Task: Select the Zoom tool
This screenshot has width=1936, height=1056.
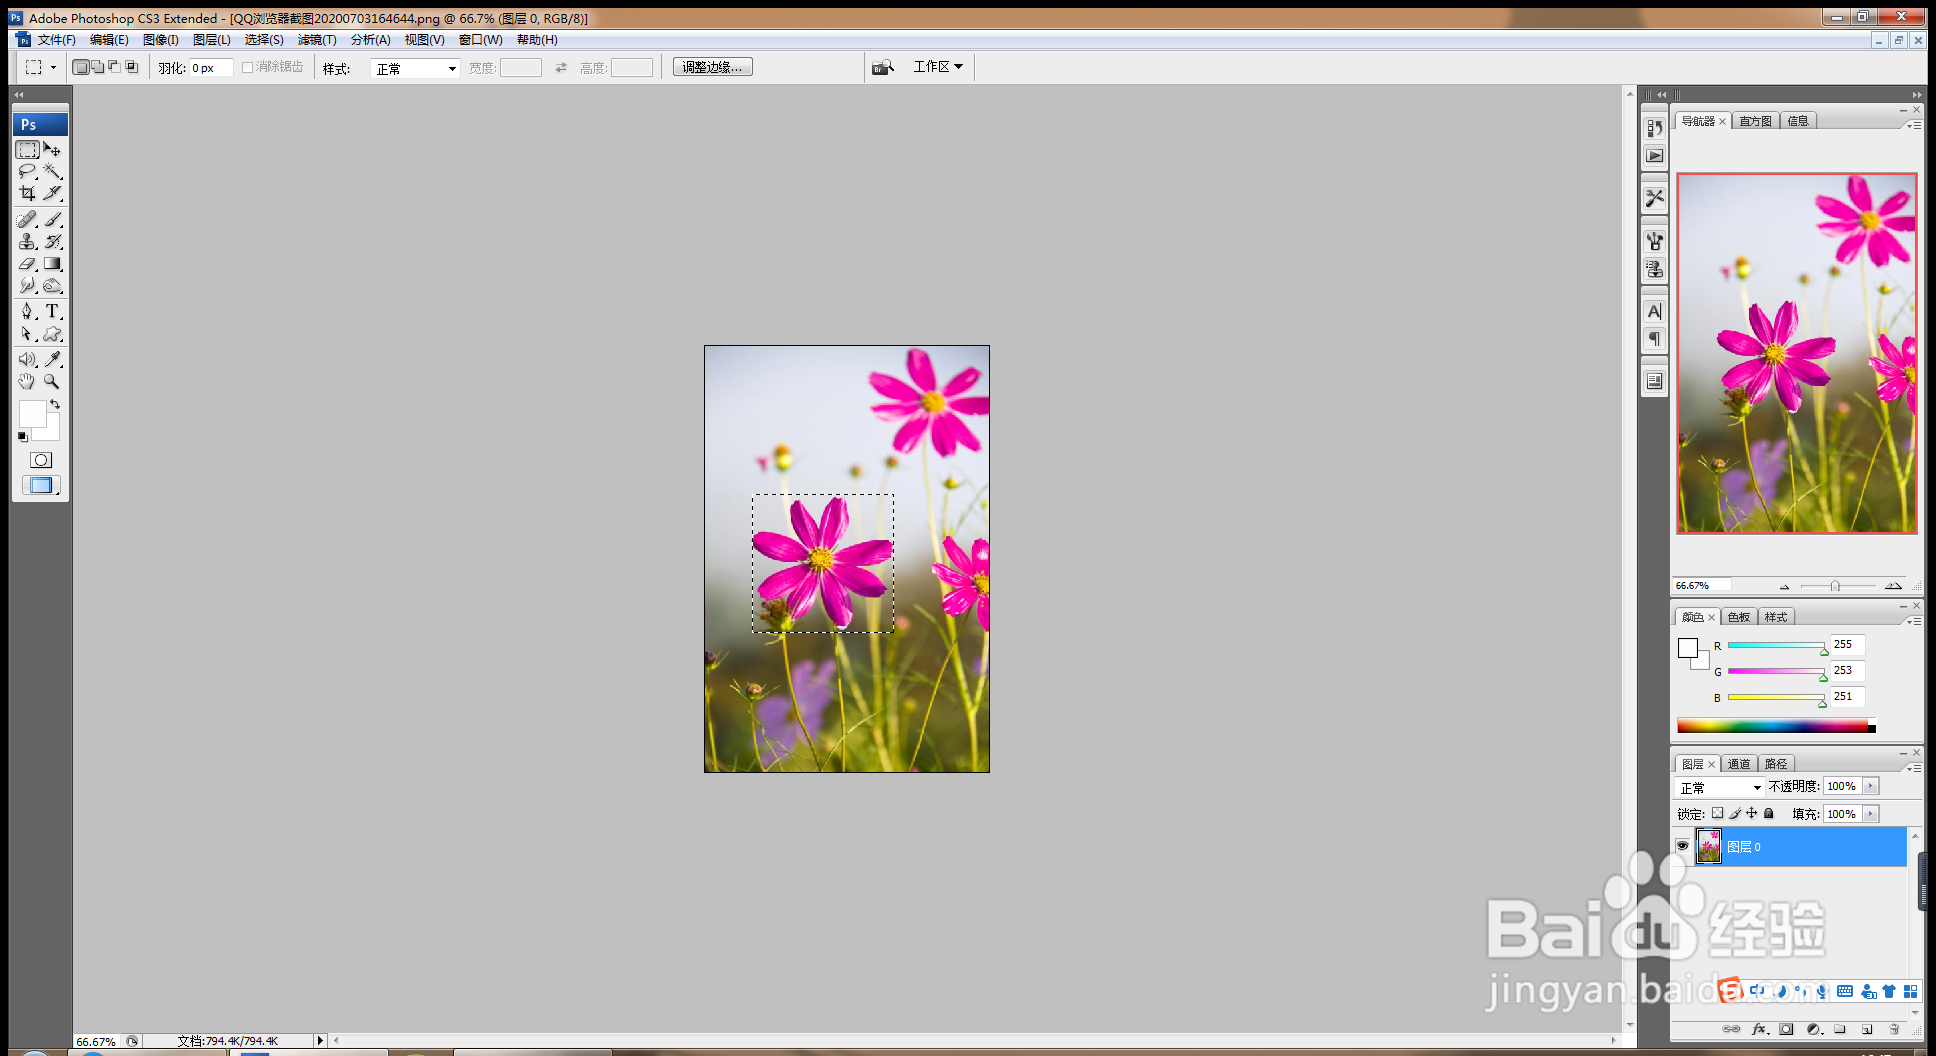Action: (x=53, y=381)
